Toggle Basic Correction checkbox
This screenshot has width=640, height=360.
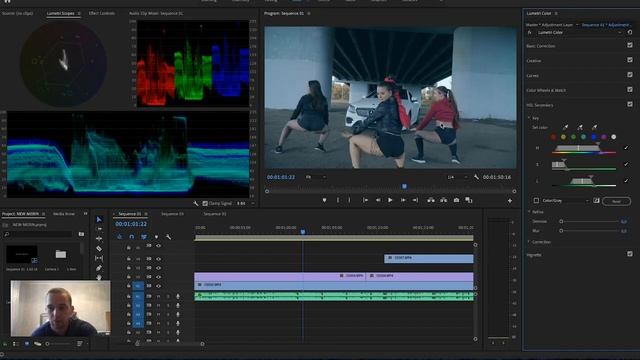tap(630, 45)
